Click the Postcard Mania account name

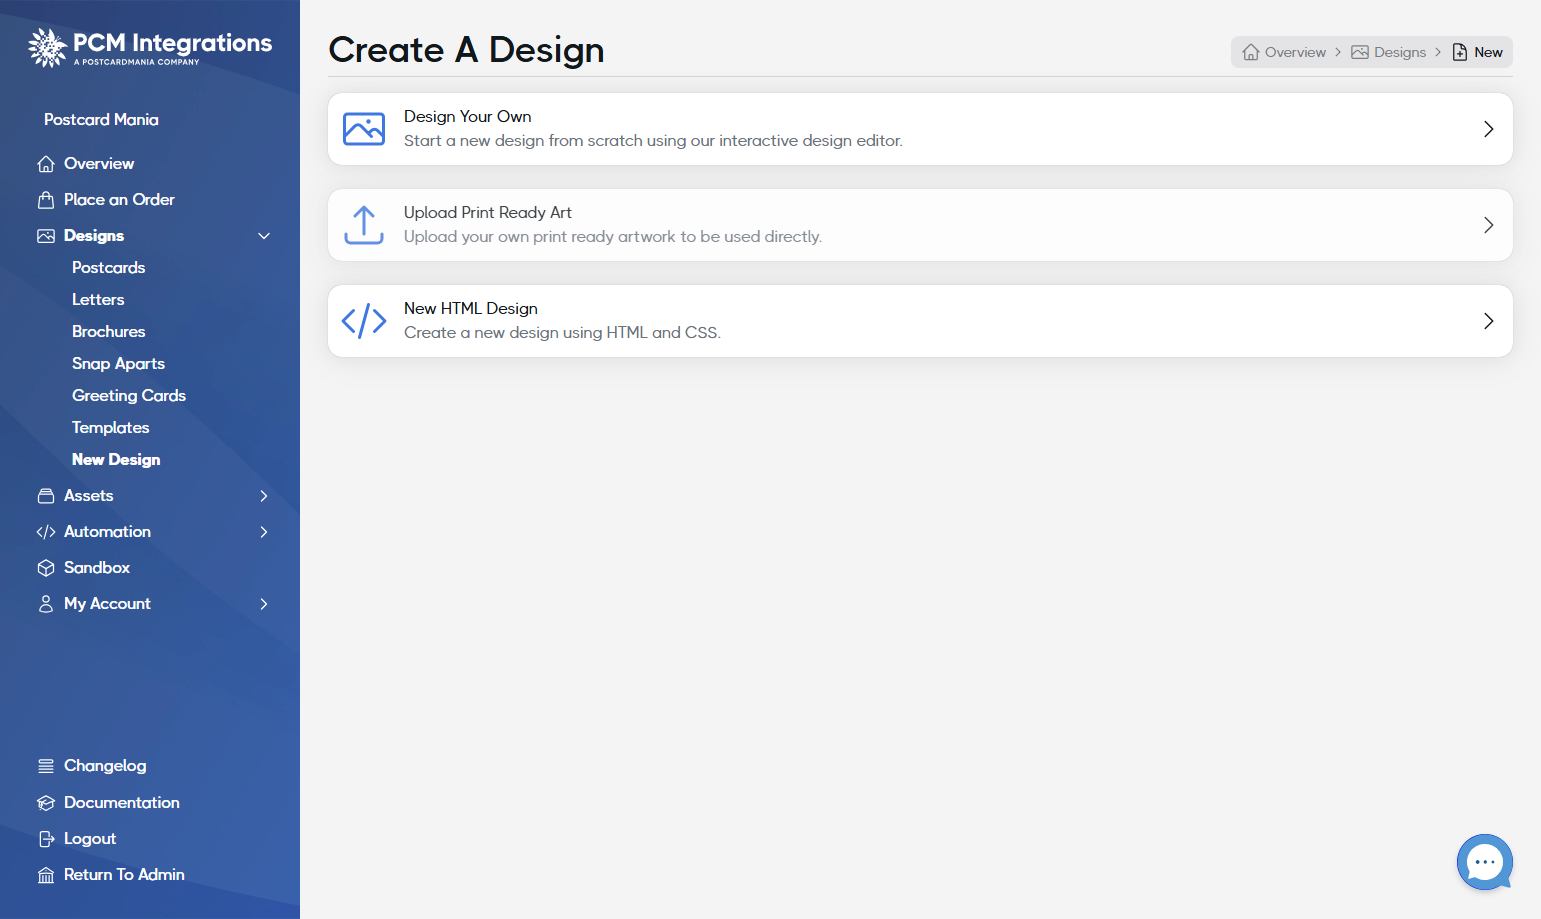coord(101,120)
